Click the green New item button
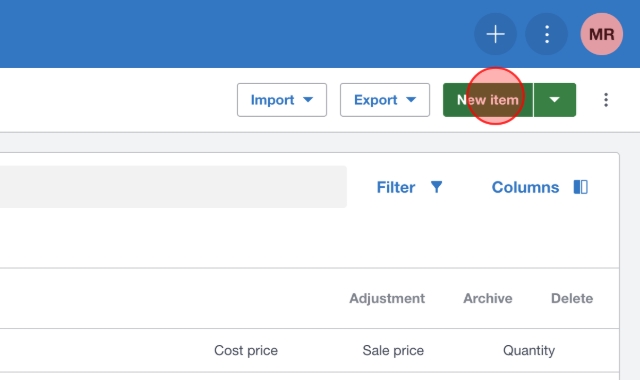This screenshot has width=640, height=380. click(488, 100)
